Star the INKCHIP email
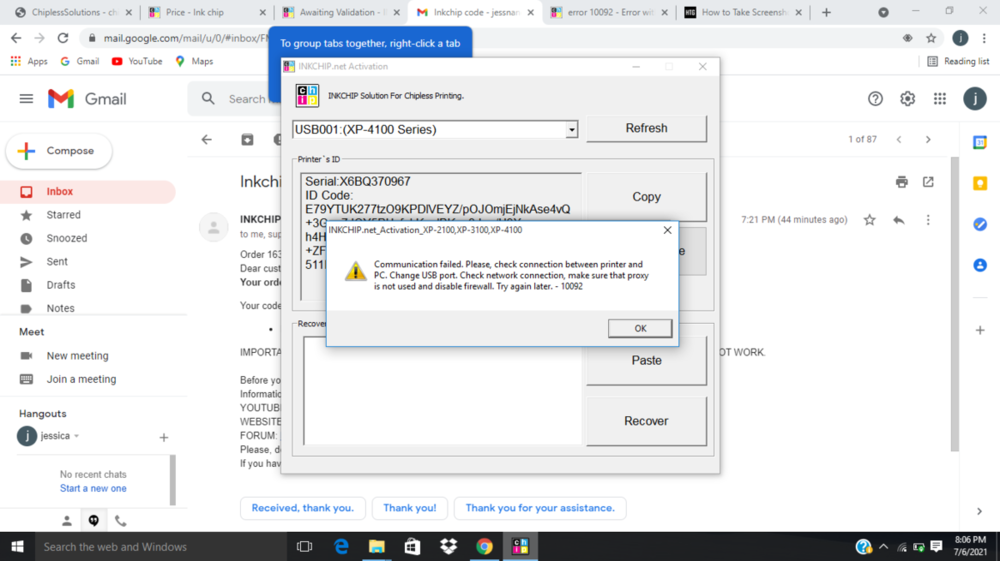 (869, 220)
